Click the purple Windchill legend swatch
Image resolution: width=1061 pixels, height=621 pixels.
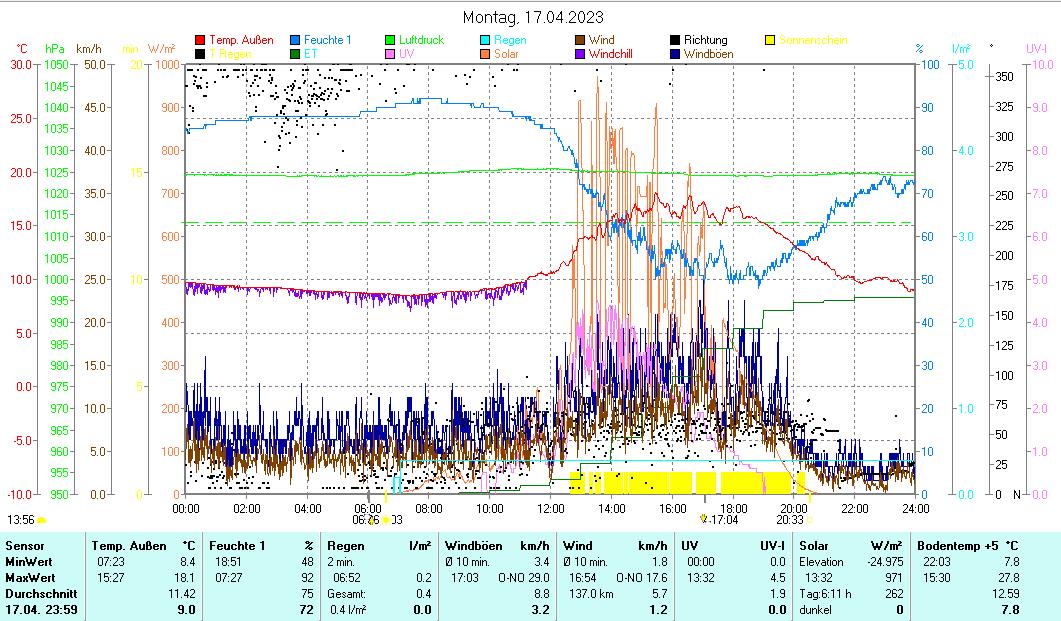click(579, 54)
